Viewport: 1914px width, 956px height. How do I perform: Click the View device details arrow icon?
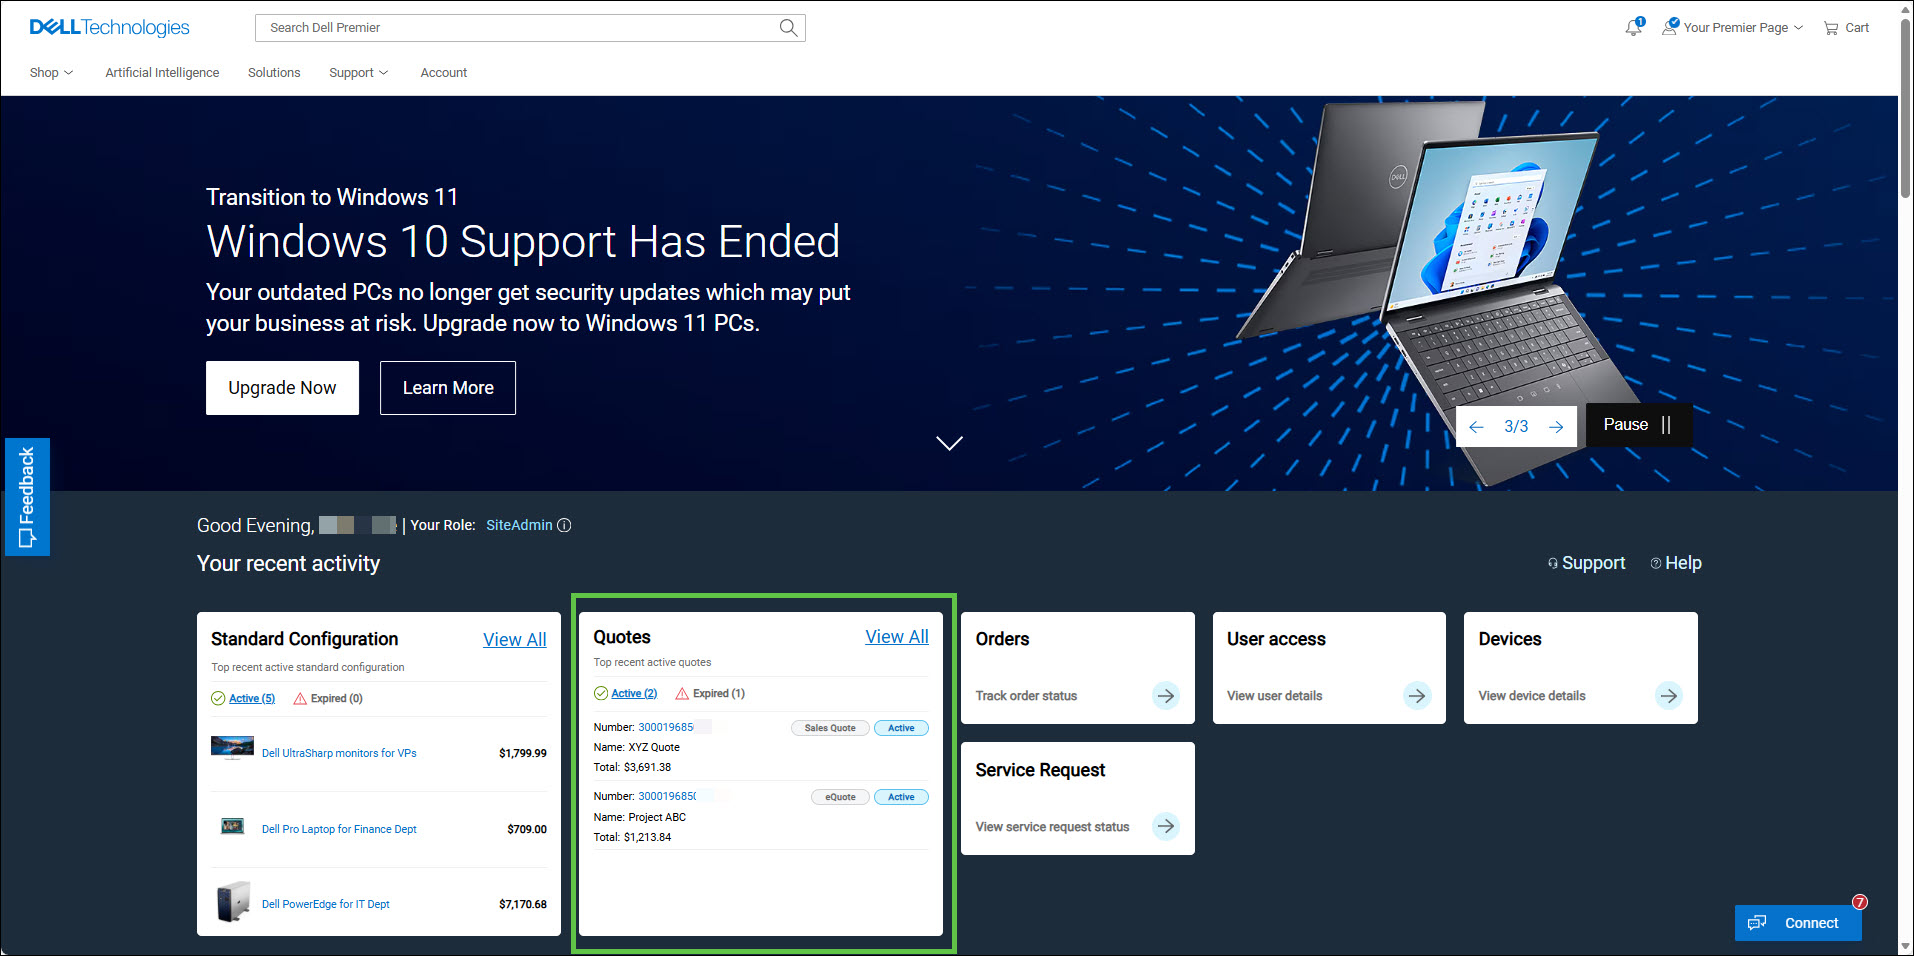coord(1668,695)
